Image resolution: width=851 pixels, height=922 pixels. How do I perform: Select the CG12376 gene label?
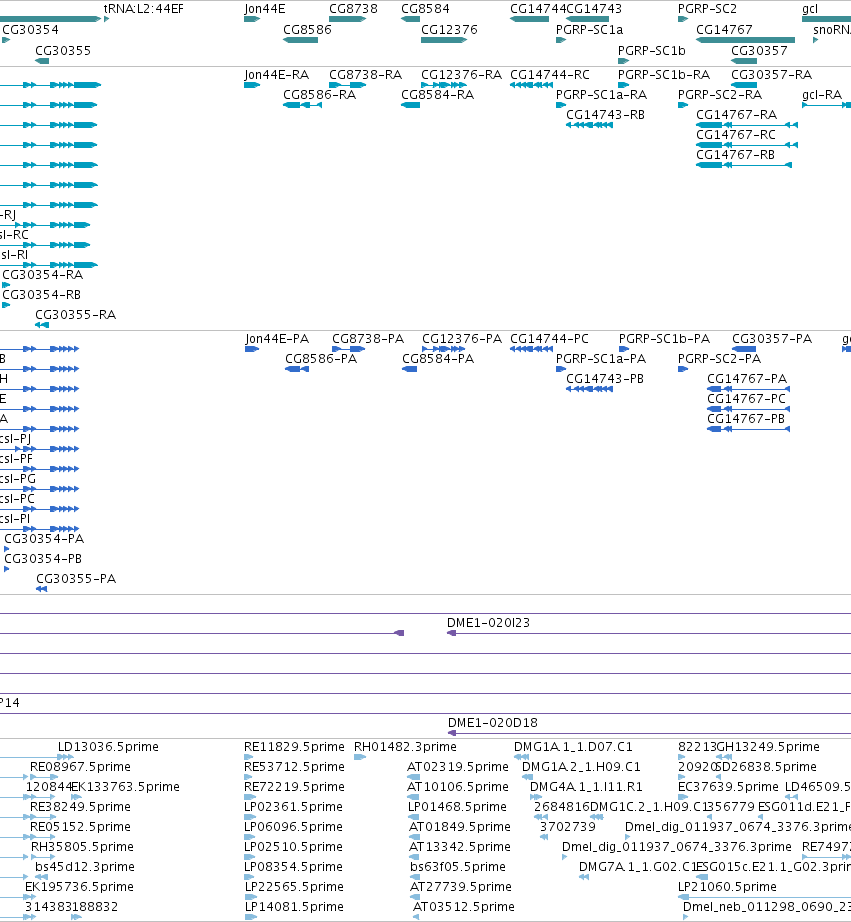449,30
